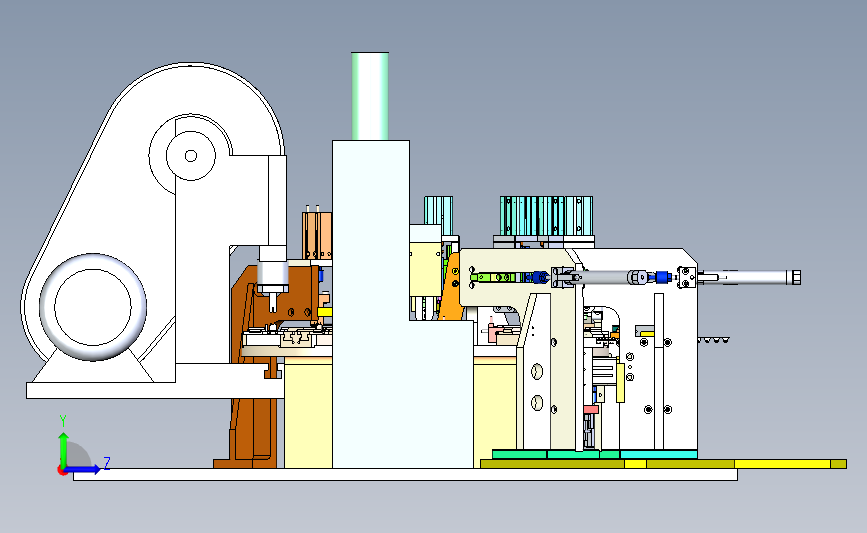Image resolution: width=867 pixels, height=533 pixels.
Task: Select the blue coupling on the horizontal rod
Action: tap(662, 276)
